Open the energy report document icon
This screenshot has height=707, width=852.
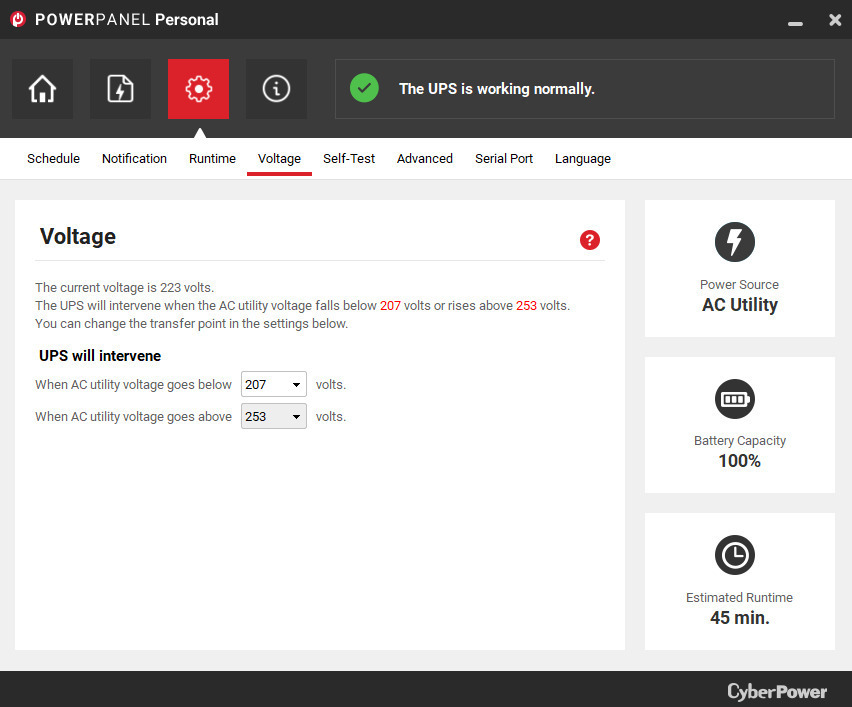point(120,89)
